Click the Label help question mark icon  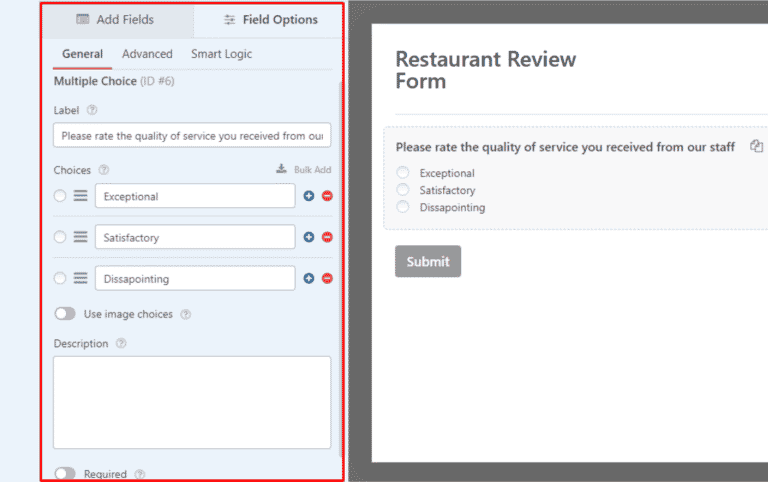point(92,110)
